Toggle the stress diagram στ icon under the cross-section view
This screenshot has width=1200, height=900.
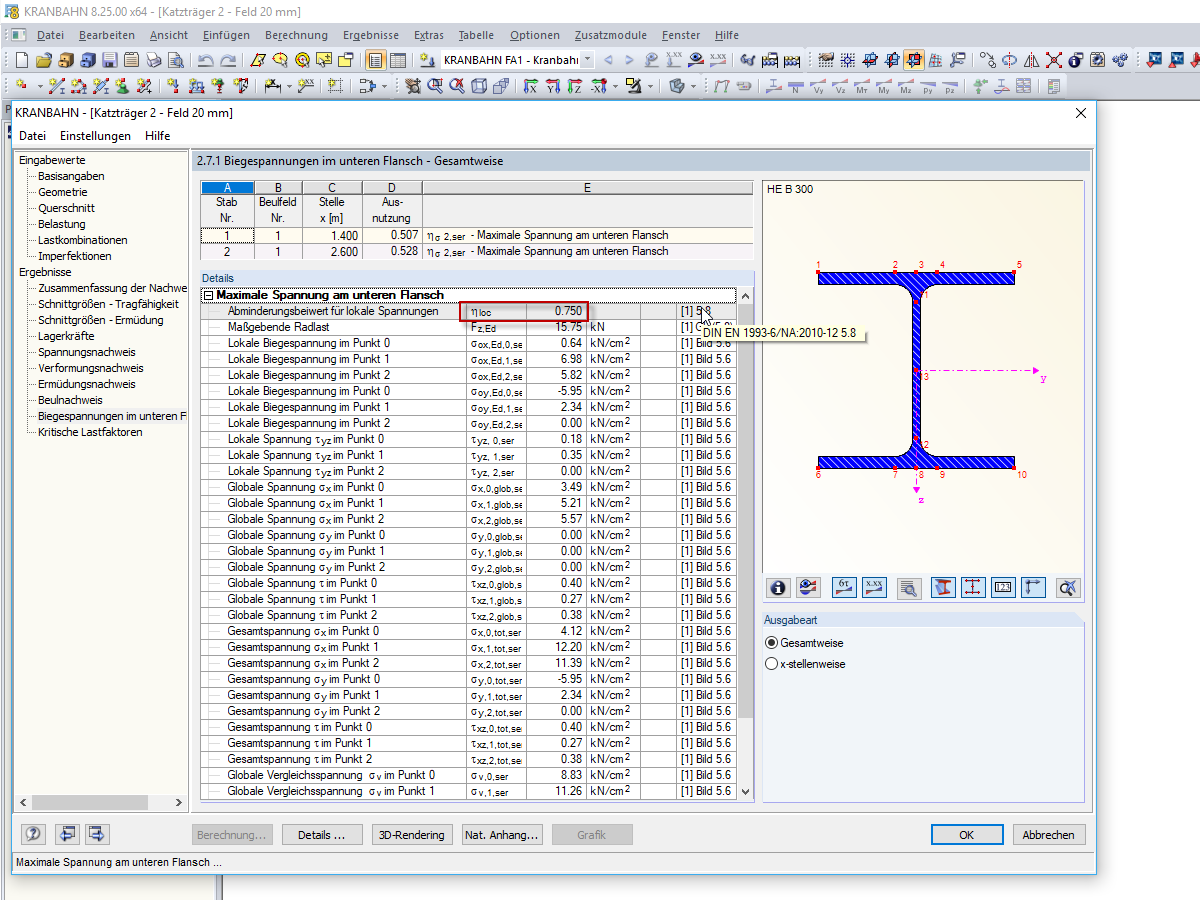(x=845, y=587)
